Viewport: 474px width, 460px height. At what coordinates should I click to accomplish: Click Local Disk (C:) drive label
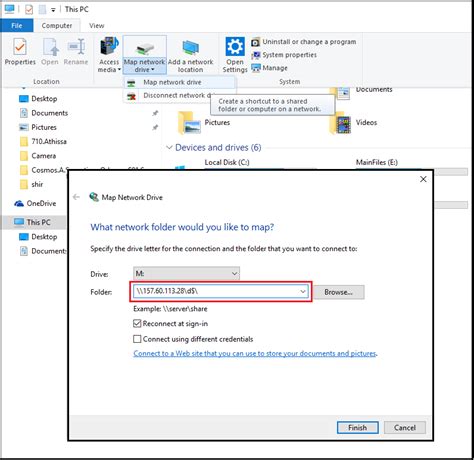coord(227,162)
